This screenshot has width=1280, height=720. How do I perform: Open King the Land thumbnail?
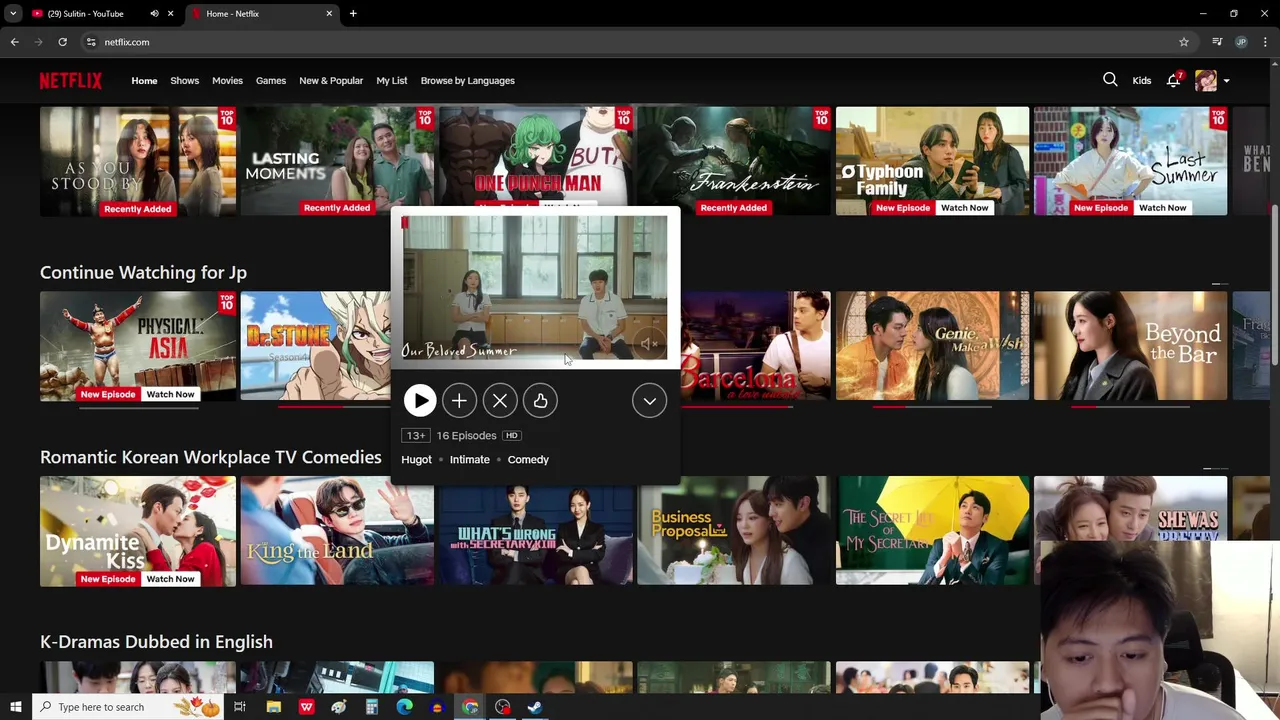click(x=337, y=532)
